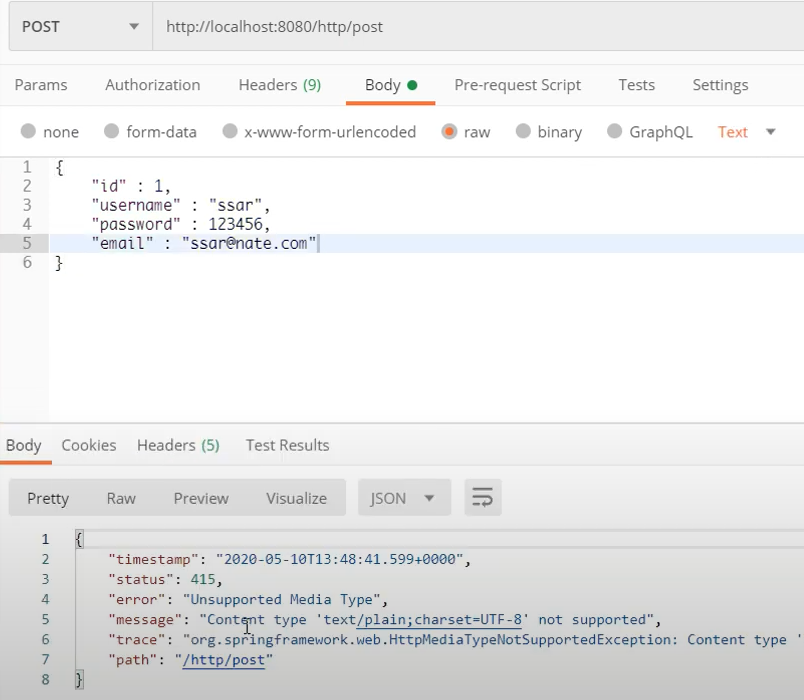The width and height of the screenshot is (804, 700).
Task: Open the Params tab
Action: (41, 85)
